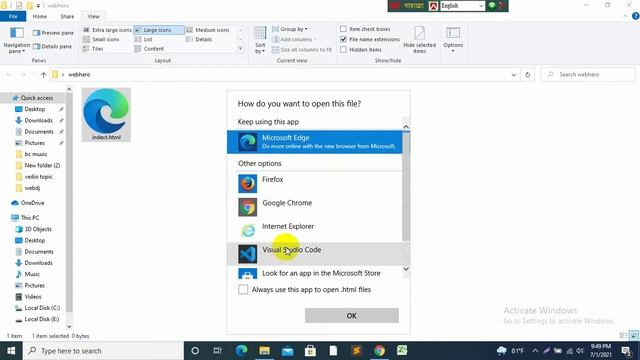Click the Search webhero field
The width and height of the screenshot is (640, 360).
(x=588, y=75)
